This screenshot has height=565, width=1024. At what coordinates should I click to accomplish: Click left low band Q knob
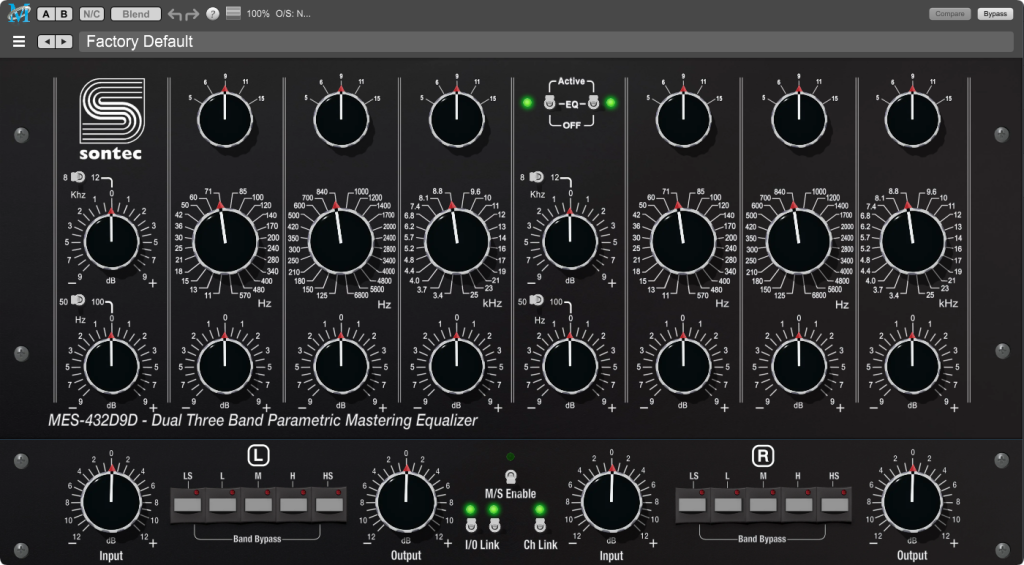click(225, 119)
